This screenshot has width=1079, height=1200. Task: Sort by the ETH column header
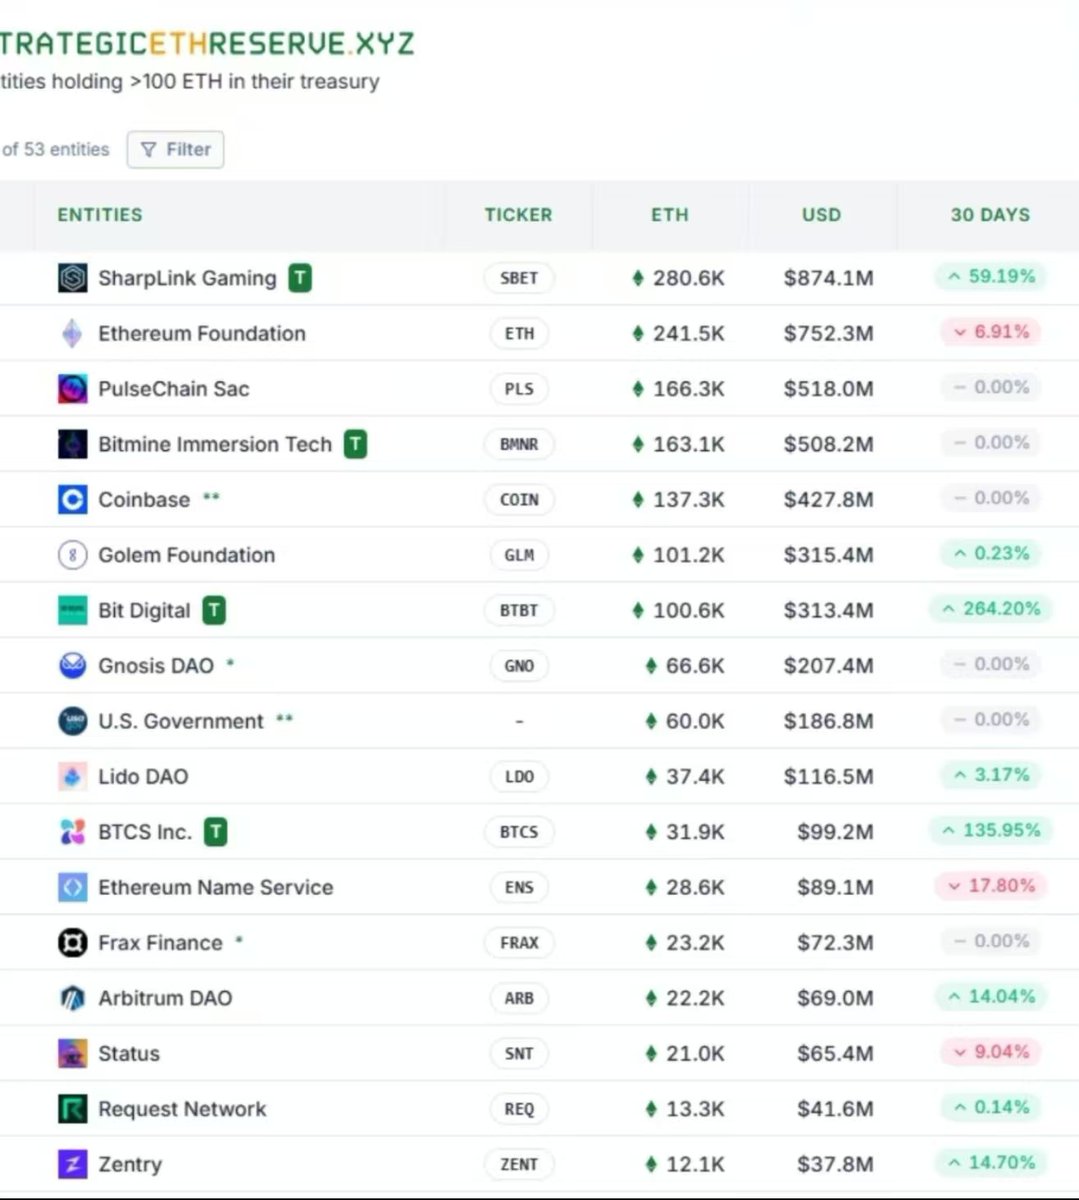click(x=670, y=215)
